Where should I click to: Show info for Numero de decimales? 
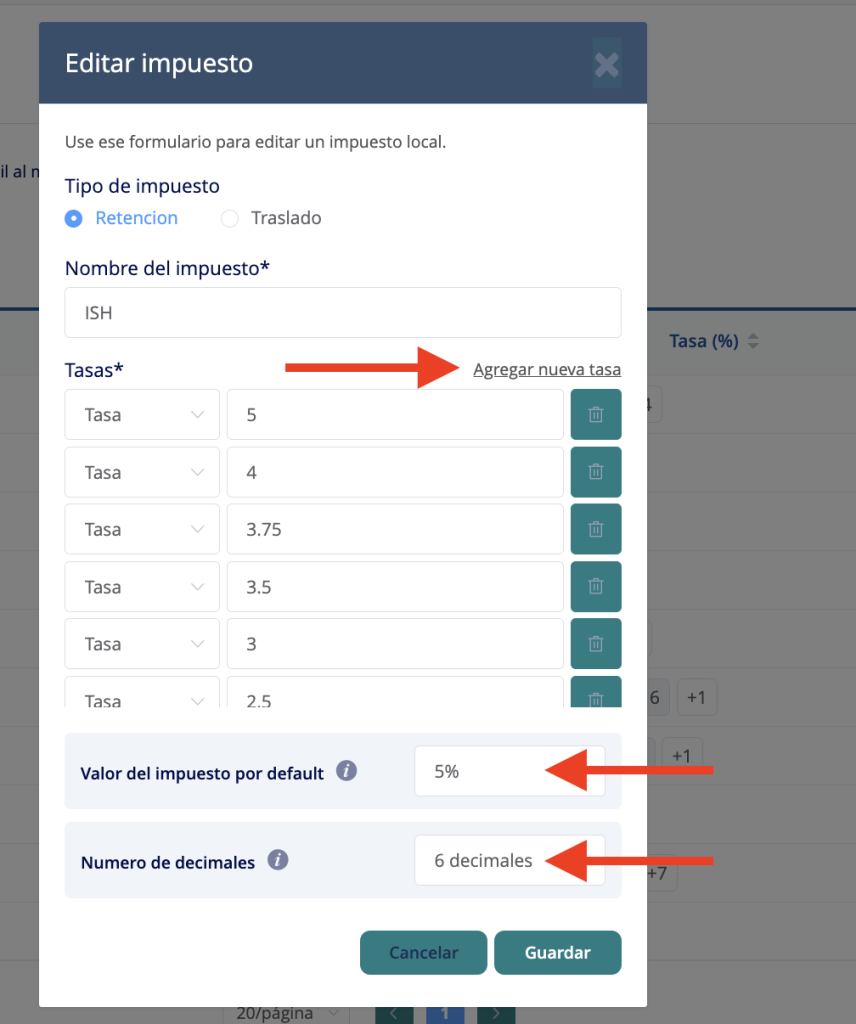pos(278,860)
